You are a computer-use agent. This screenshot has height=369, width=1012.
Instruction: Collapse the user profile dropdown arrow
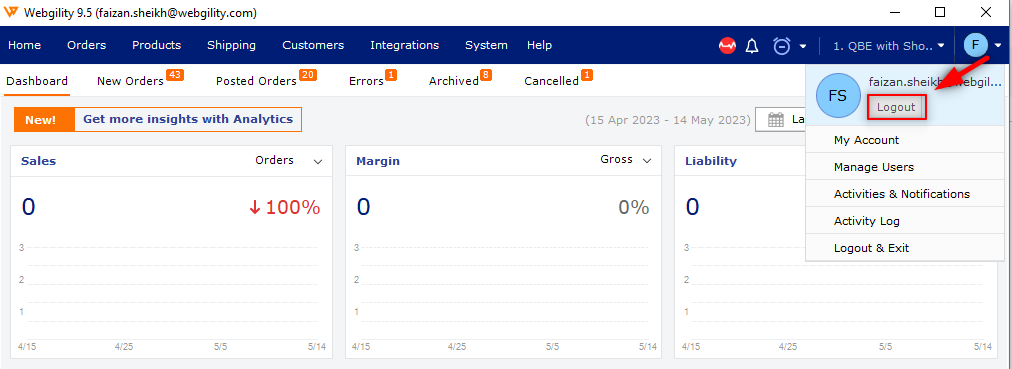click(x=998, y=46)
